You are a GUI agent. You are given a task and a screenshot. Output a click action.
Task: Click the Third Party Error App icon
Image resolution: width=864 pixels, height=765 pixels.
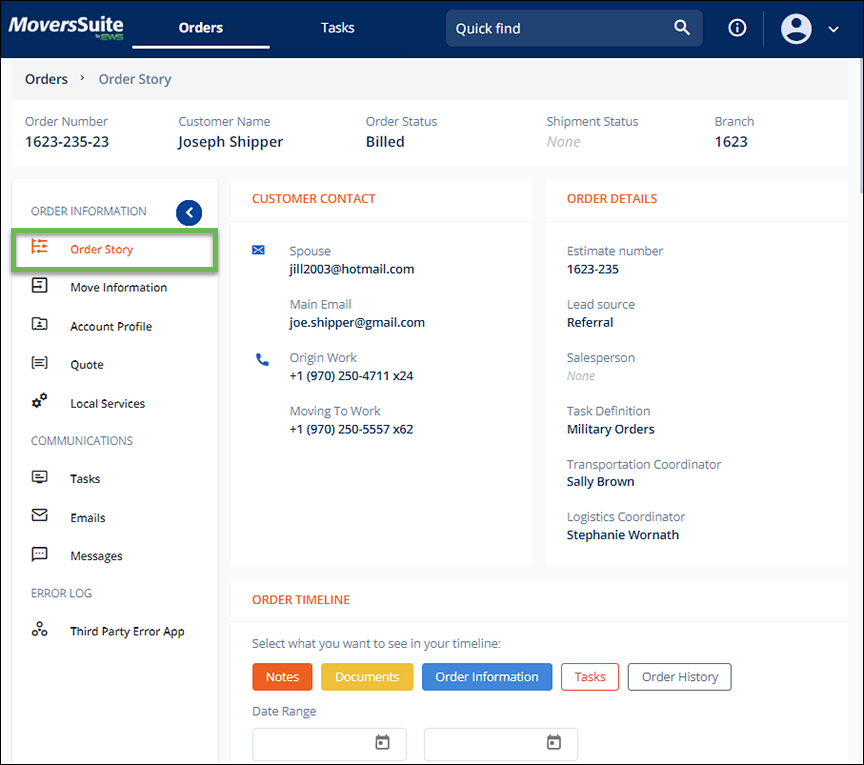pyautogui.click(x=38, y=630)
